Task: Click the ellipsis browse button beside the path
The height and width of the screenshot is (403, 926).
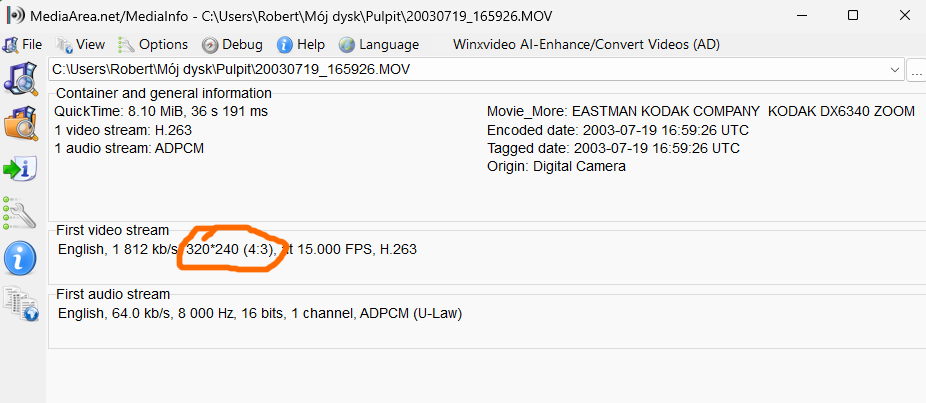Action: pos(916,69)
